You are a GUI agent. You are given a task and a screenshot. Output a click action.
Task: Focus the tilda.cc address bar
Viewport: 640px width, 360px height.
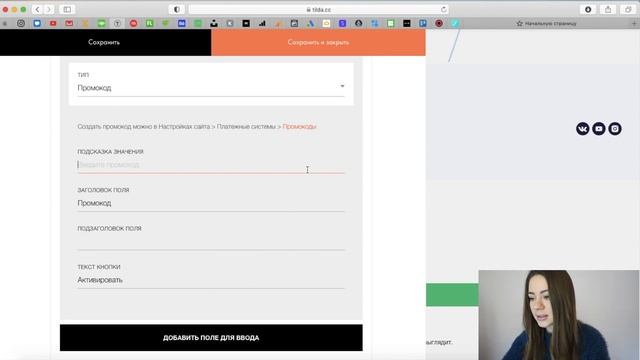318,9
